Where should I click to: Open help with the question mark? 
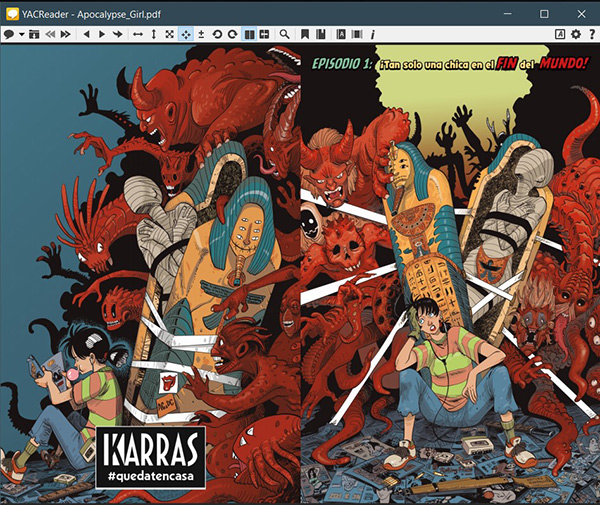[589, 34]
